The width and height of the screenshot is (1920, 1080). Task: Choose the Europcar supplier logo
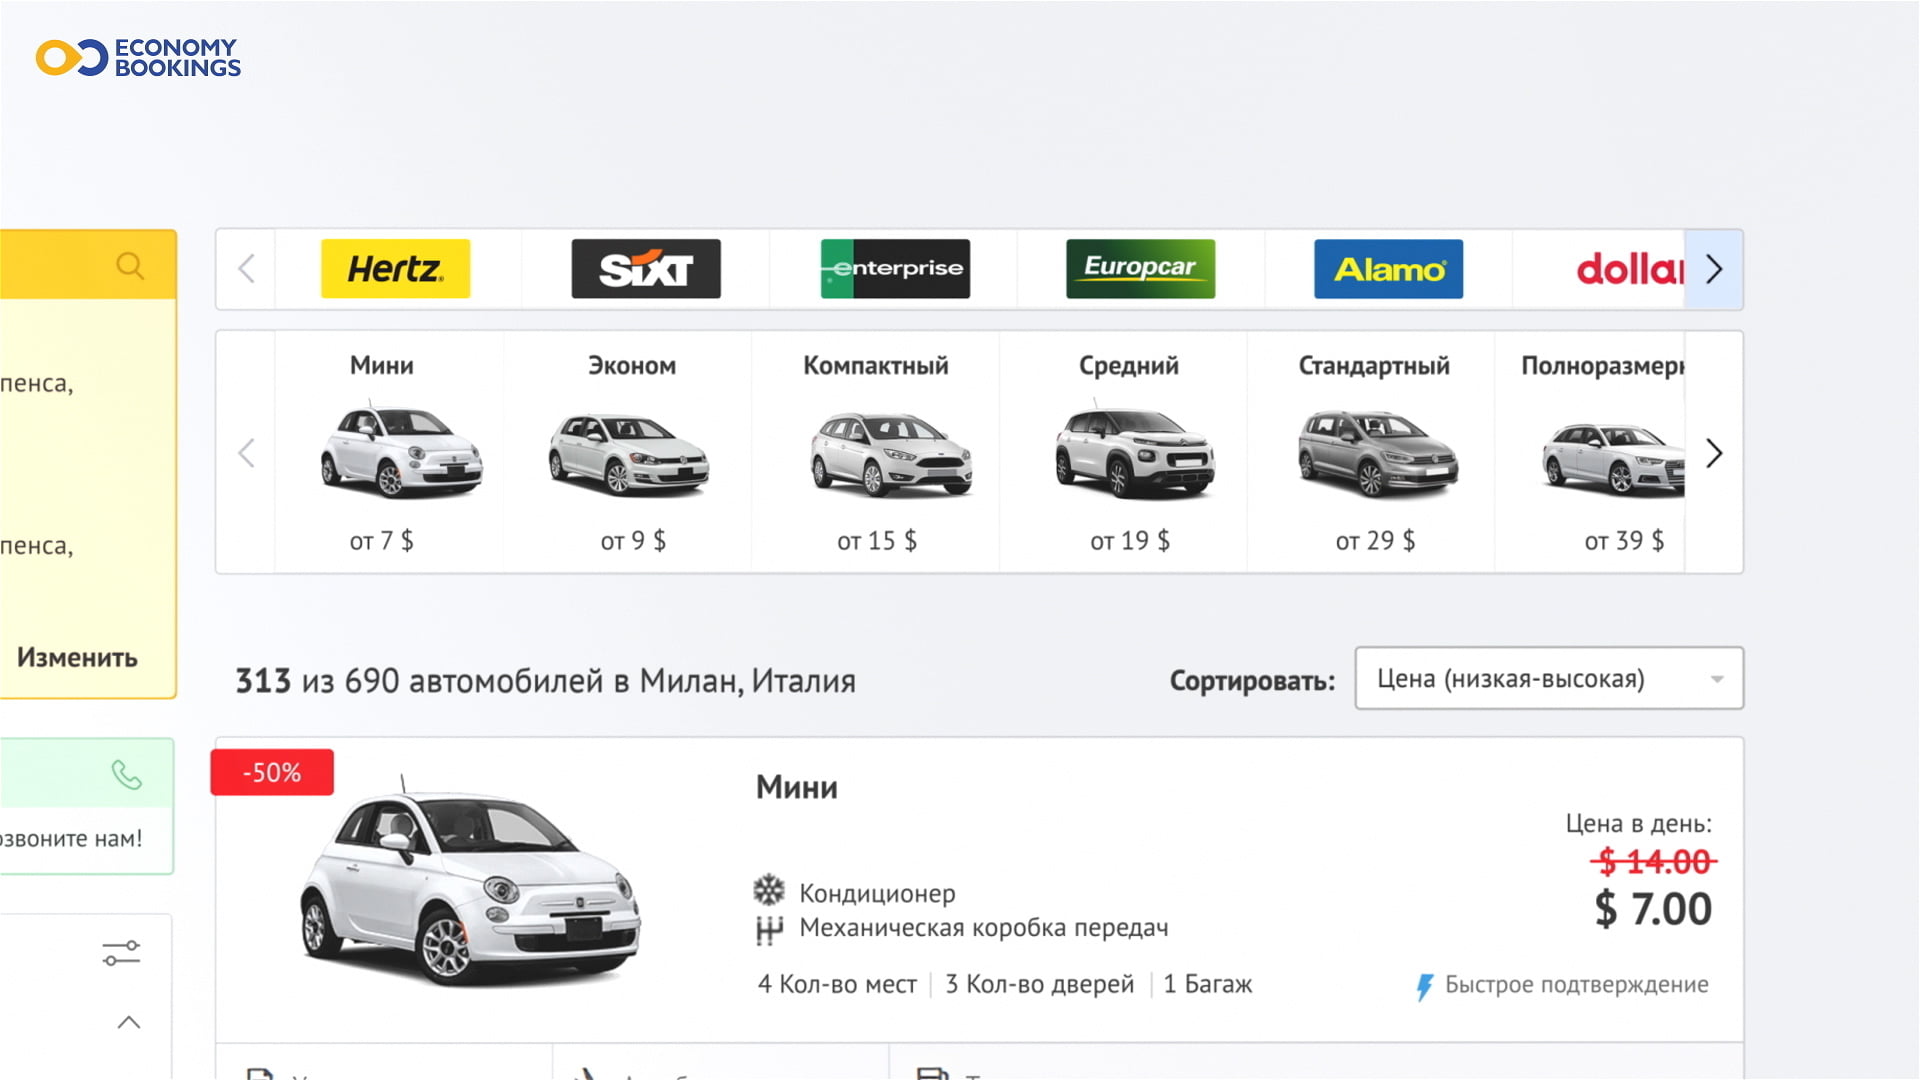point(1140,269)
